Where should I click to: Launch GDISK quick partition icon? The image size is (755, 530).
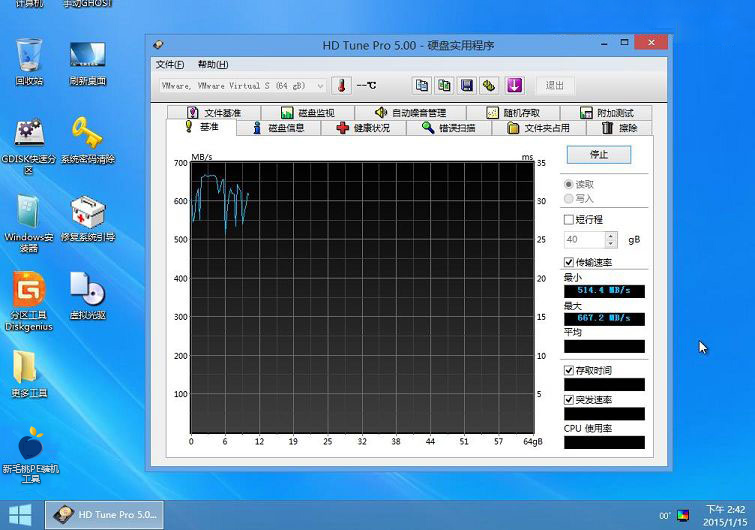(29, 146)
